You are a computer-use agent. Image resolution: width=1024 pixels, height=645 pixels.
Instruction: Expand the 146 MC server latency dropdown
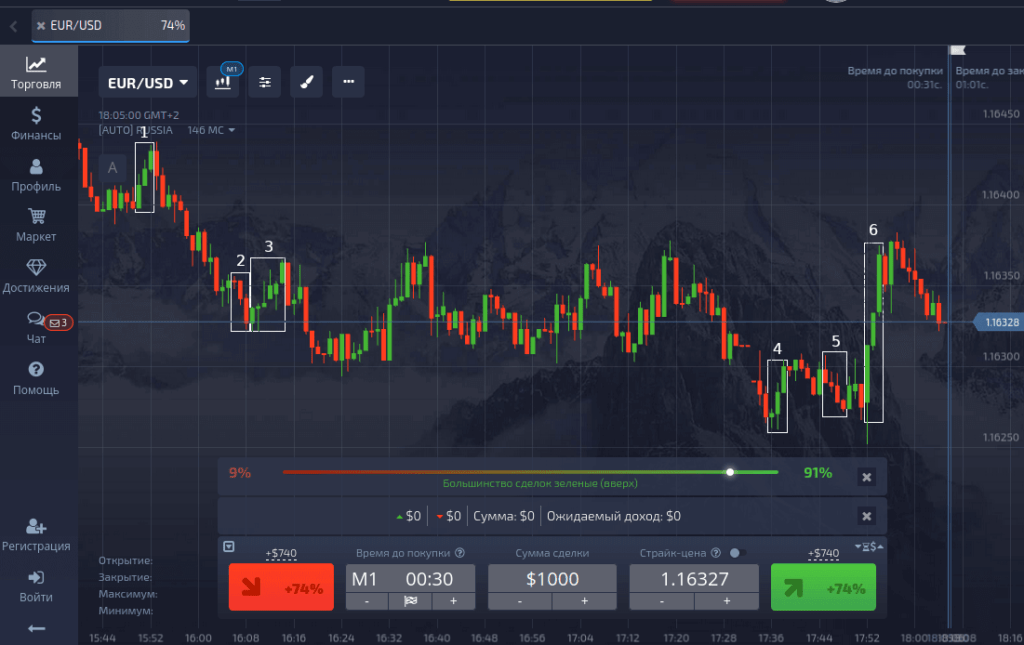pos(231,130)
